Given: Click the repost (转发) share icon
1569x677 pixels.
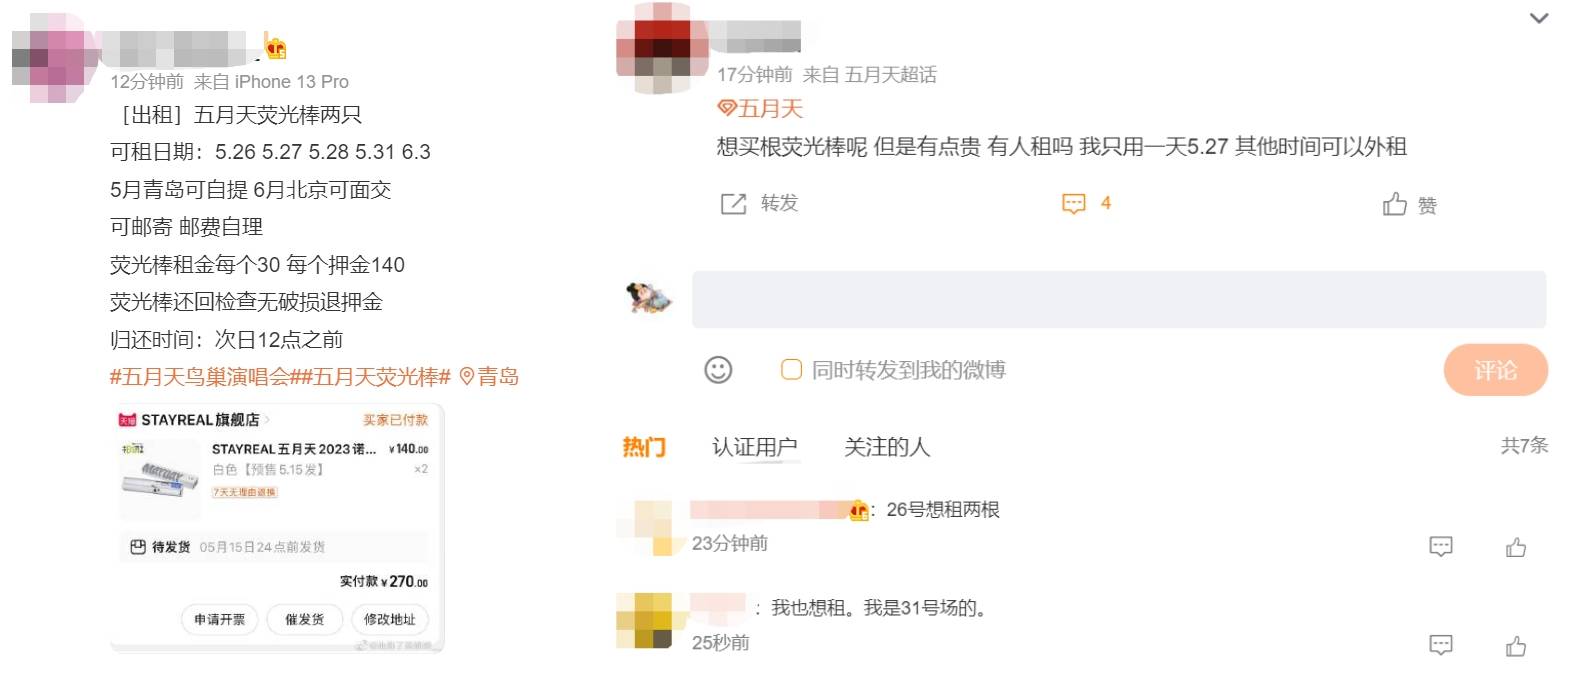Looking at the screenshot, I should (733, 204).
